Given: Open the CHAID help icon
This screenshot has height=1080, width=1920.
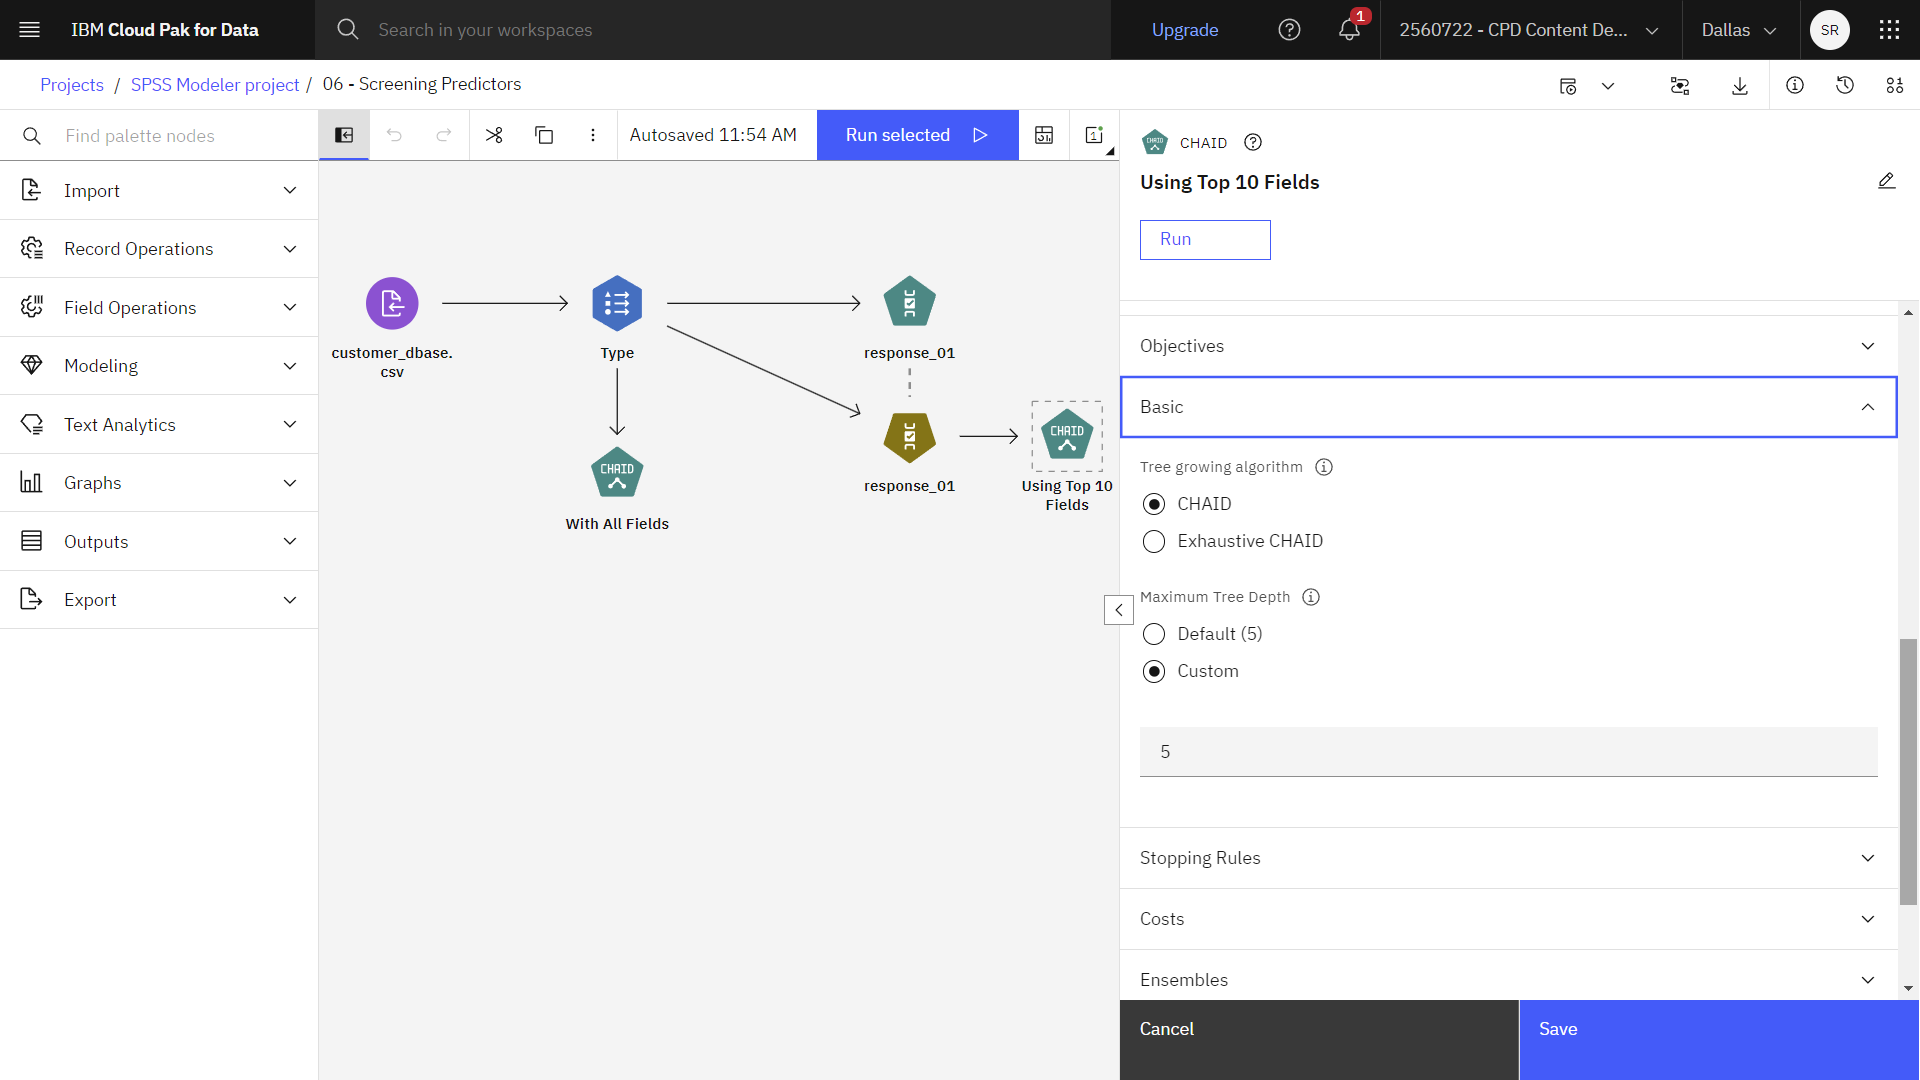Looking at the screenshot, I should (1253, 143).
